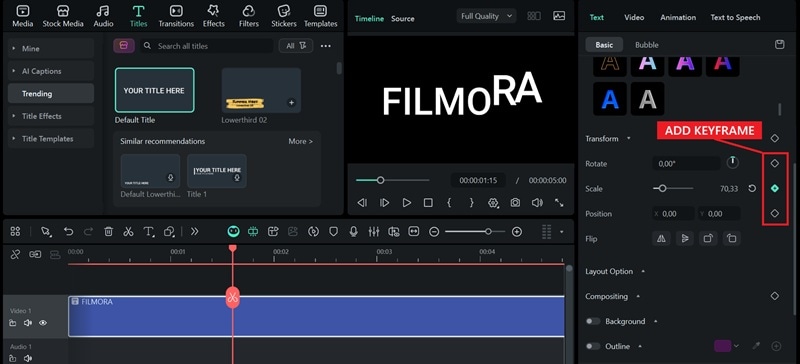Open the Stickers tab
Screen dimensions: 800x364
[x=284, y=16]
